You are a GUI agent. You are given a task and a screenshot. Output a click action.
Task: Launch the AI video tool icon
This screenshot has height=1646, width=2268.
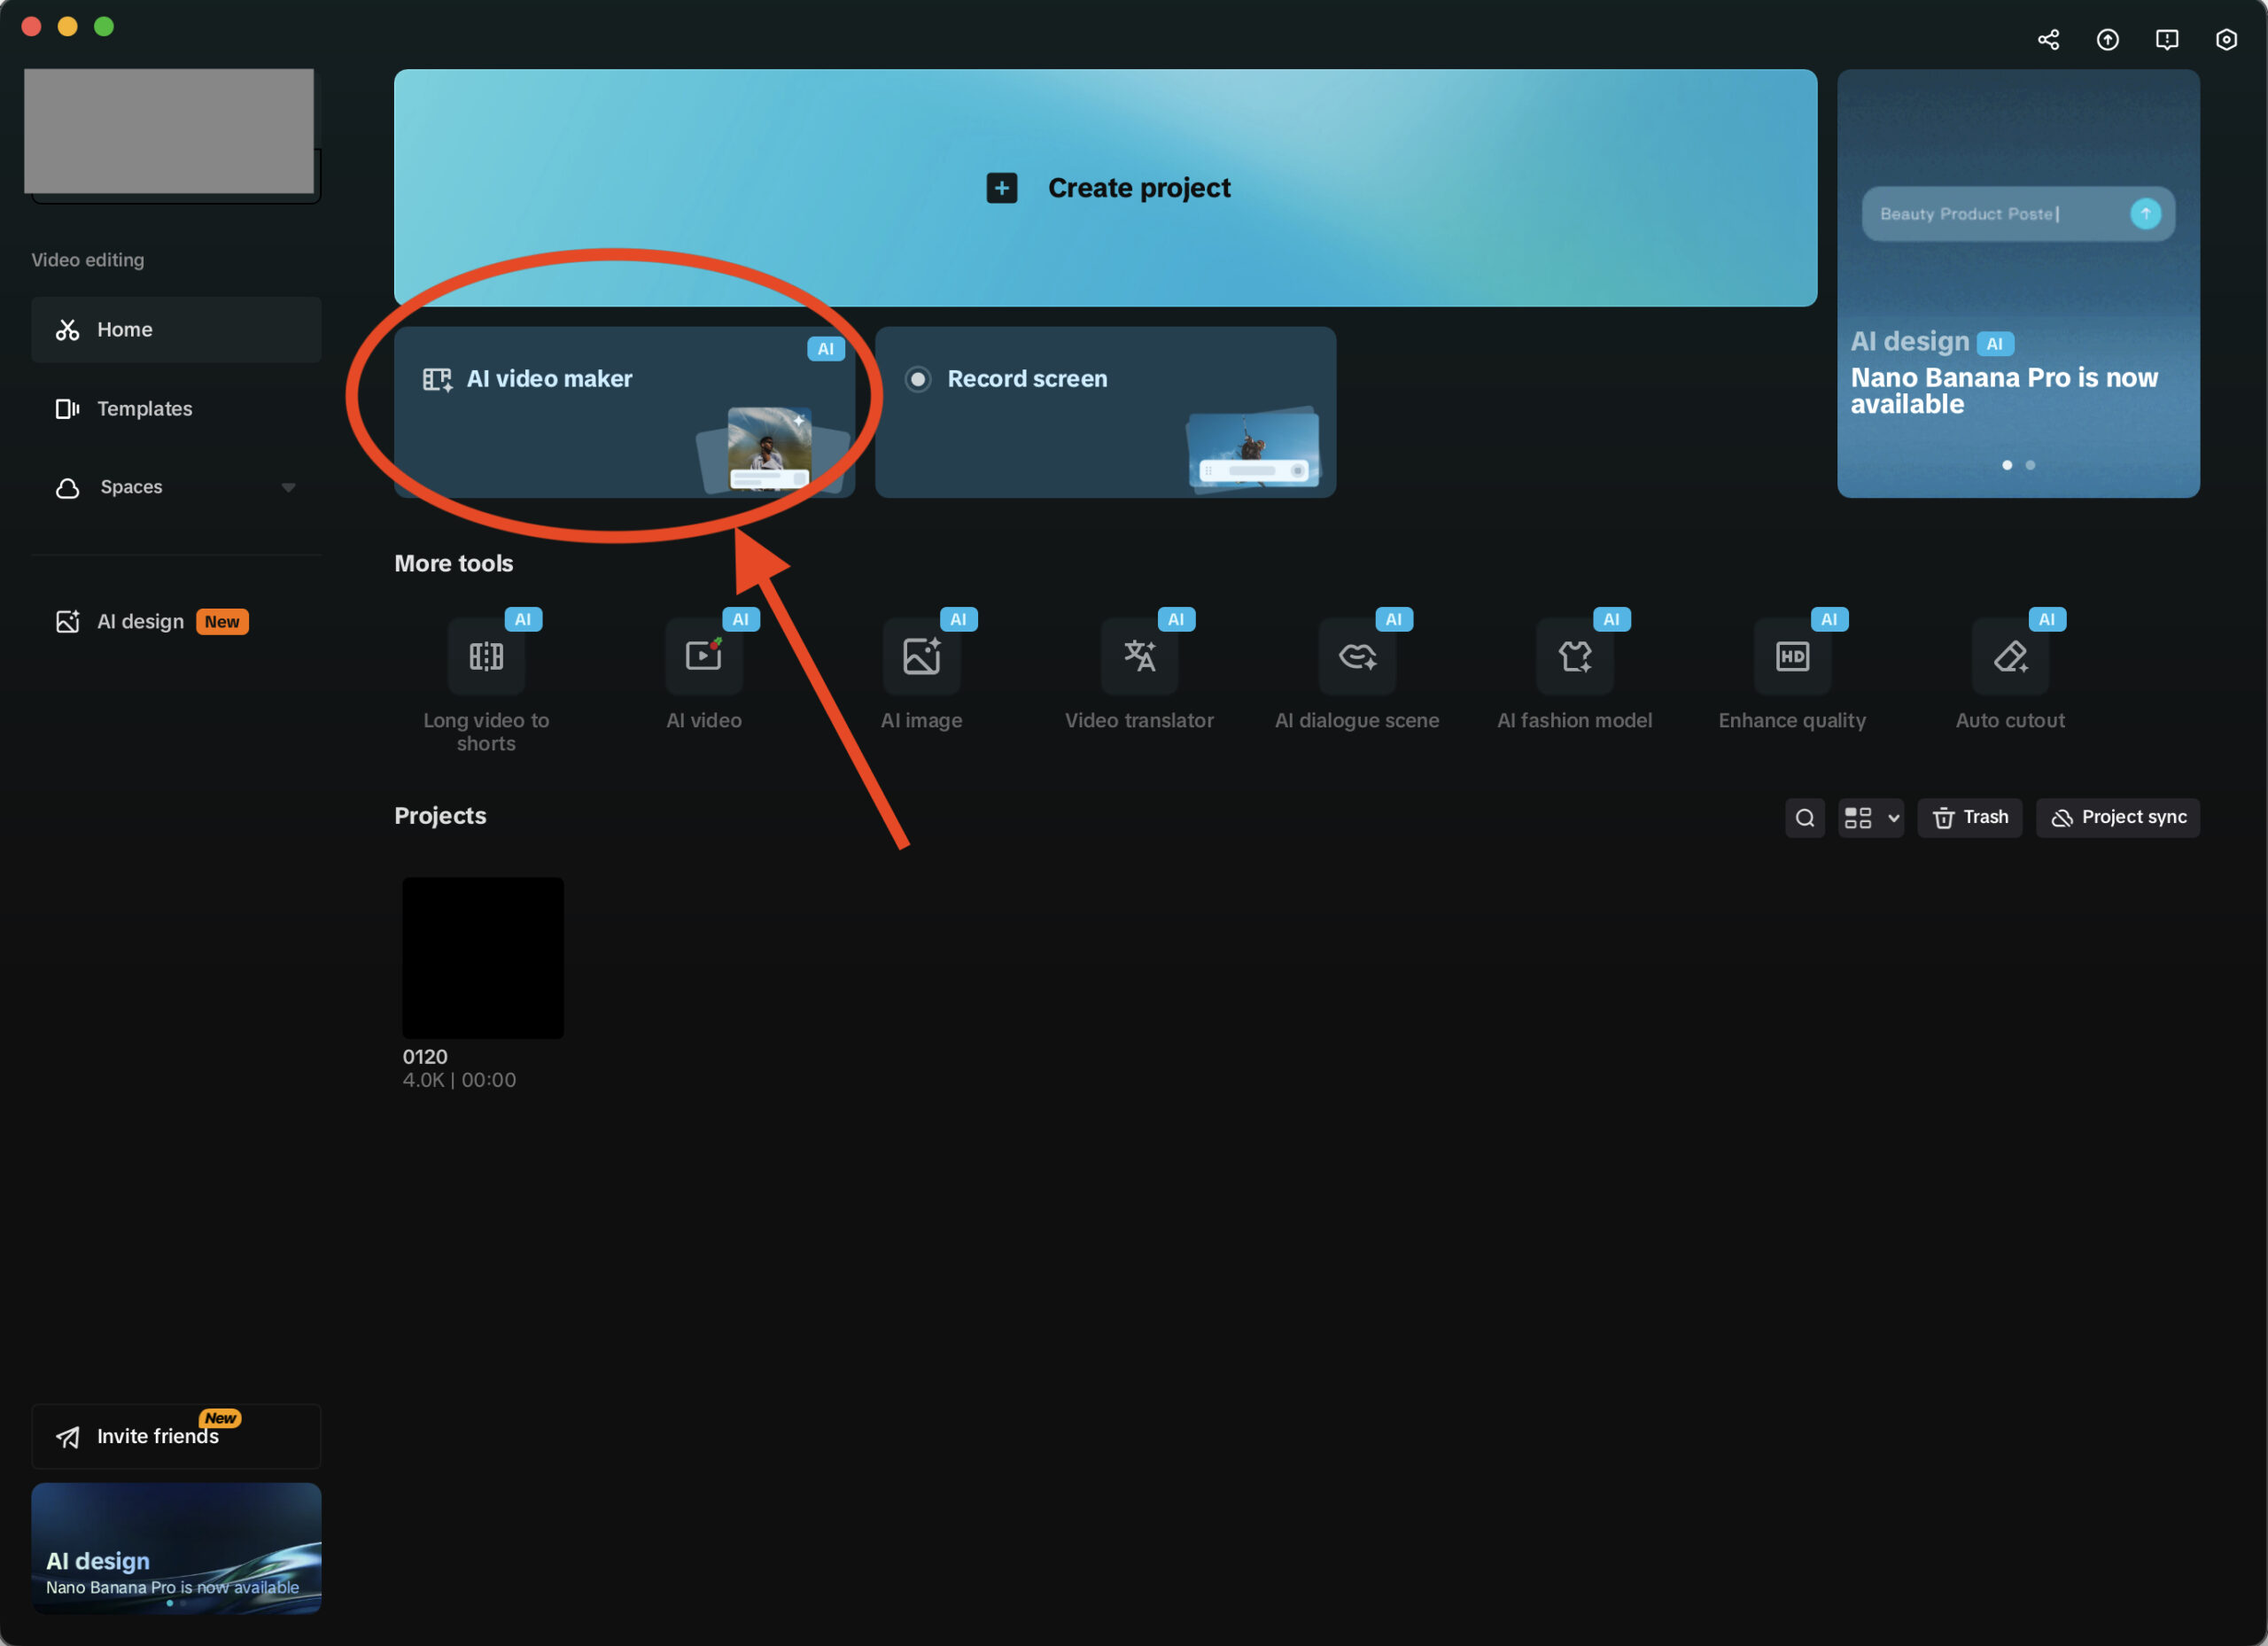[704, 656]
